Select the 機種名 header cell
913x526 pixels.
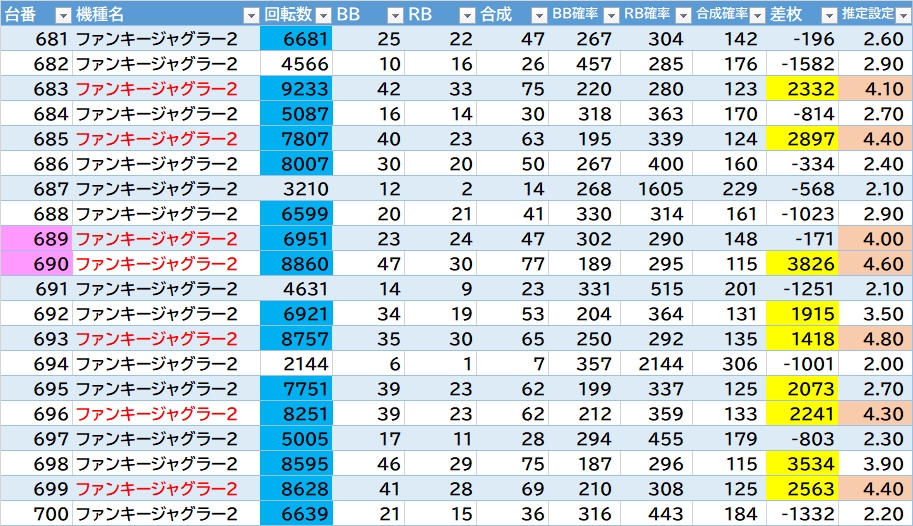pyautogui.click(x=166, y=14)
